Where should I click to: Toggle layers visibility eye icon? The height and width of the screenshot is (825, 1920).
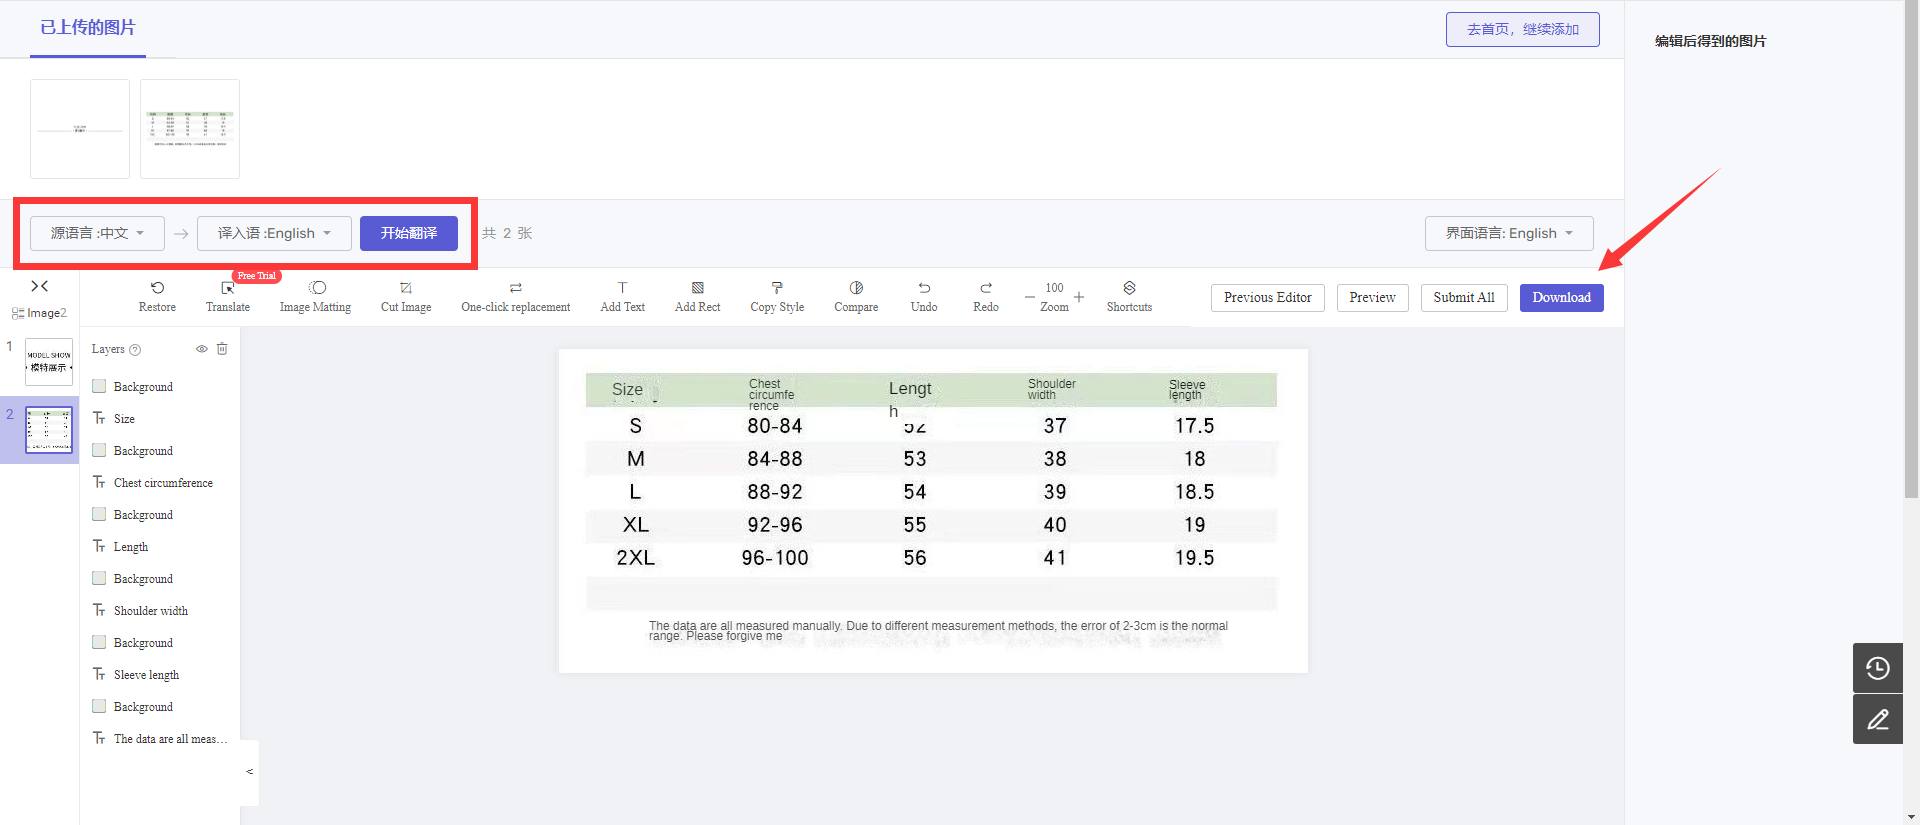tap(201, 349)
